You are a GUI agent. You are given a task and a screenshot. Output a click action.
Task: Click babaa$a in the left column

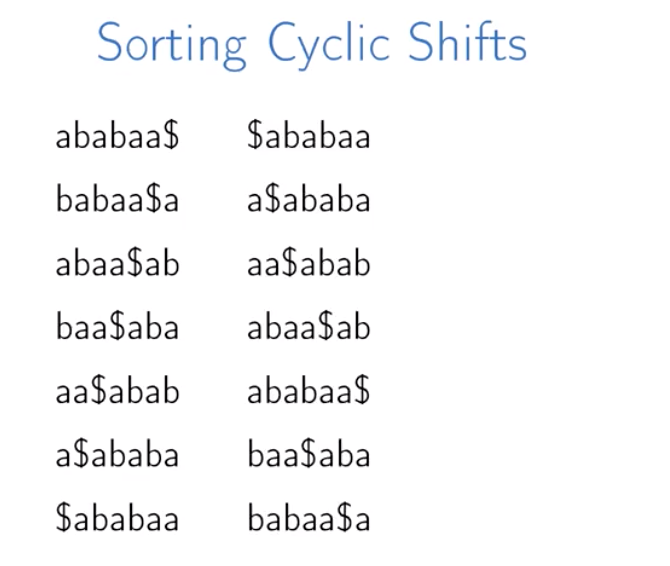click(x=118, y=199)
